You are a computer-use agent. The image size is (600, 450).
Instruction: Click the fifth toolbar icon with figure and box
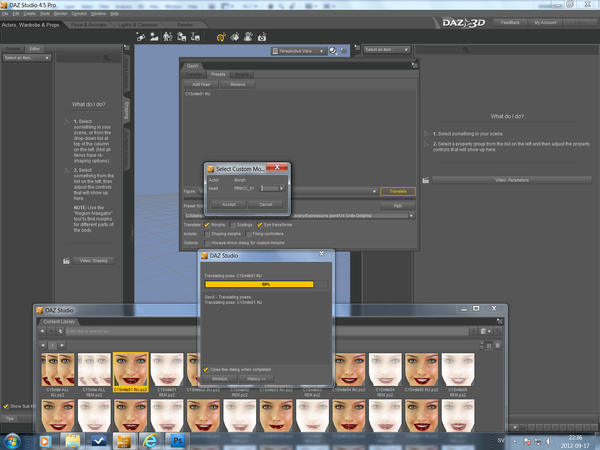(x=196, y=37)
